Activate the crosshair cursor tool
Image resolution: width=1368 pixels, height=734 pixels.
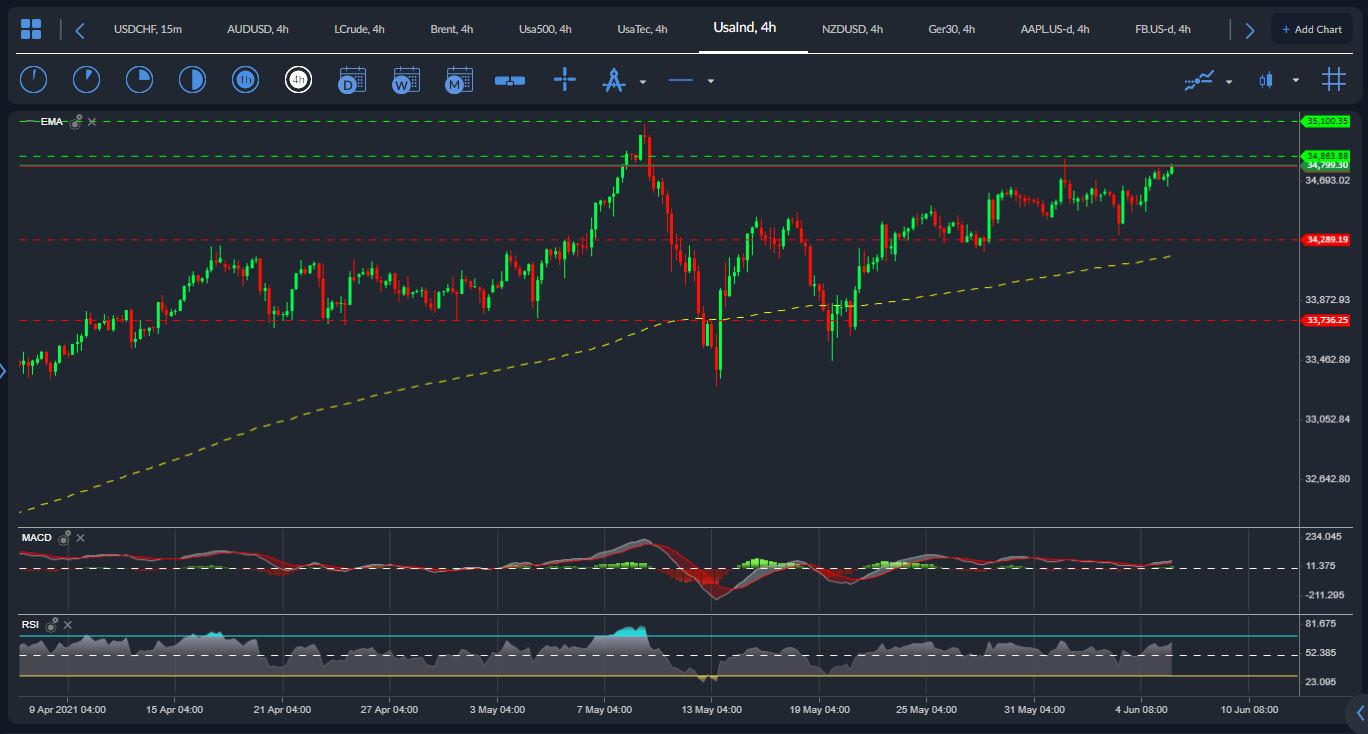pyautogui.click(x=565, y=80)
